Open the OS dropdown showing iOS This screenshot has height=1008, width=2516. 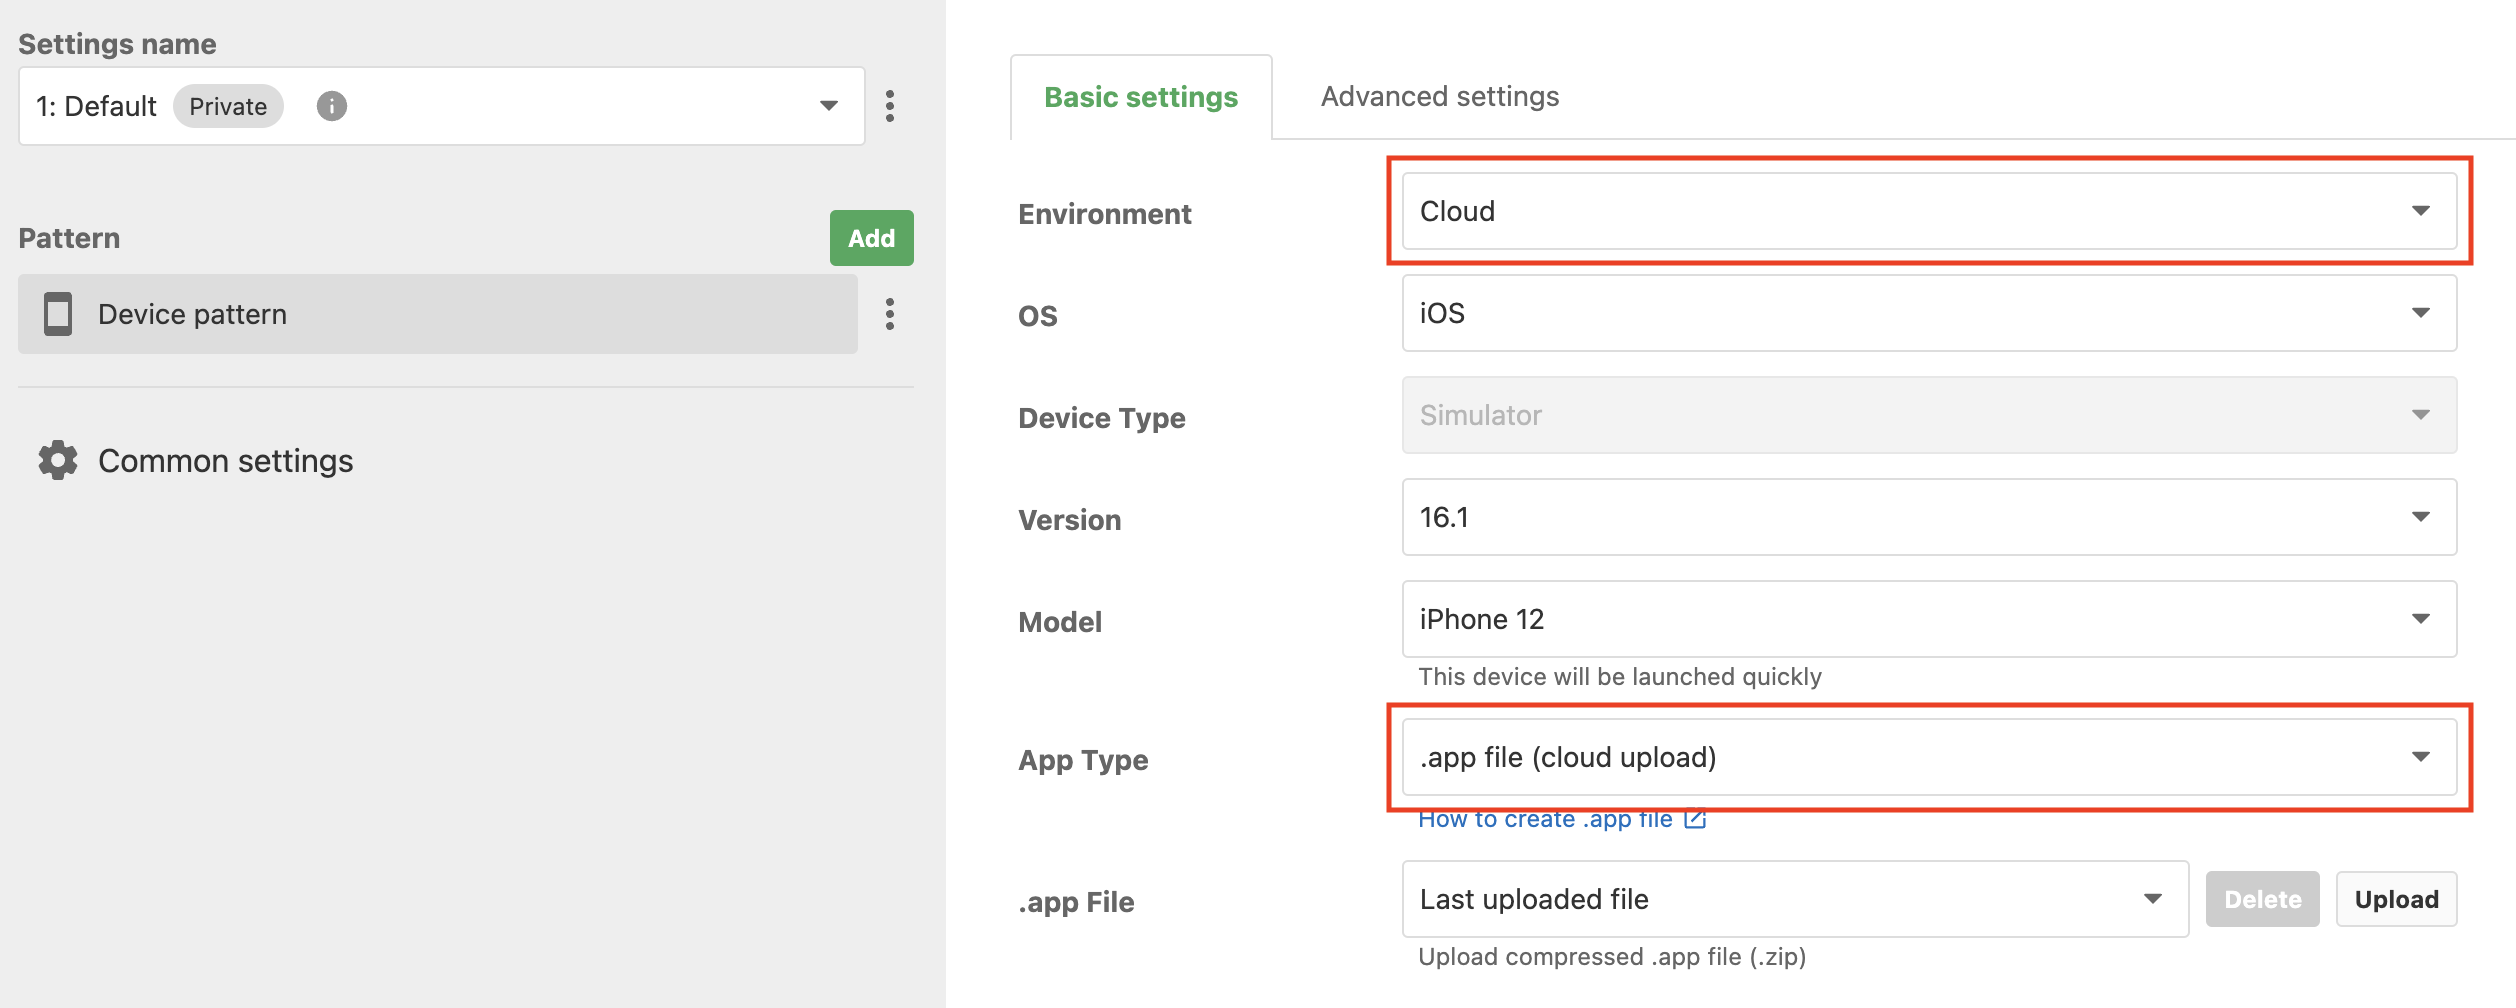pyautogui.click(x=1929, y=313)
